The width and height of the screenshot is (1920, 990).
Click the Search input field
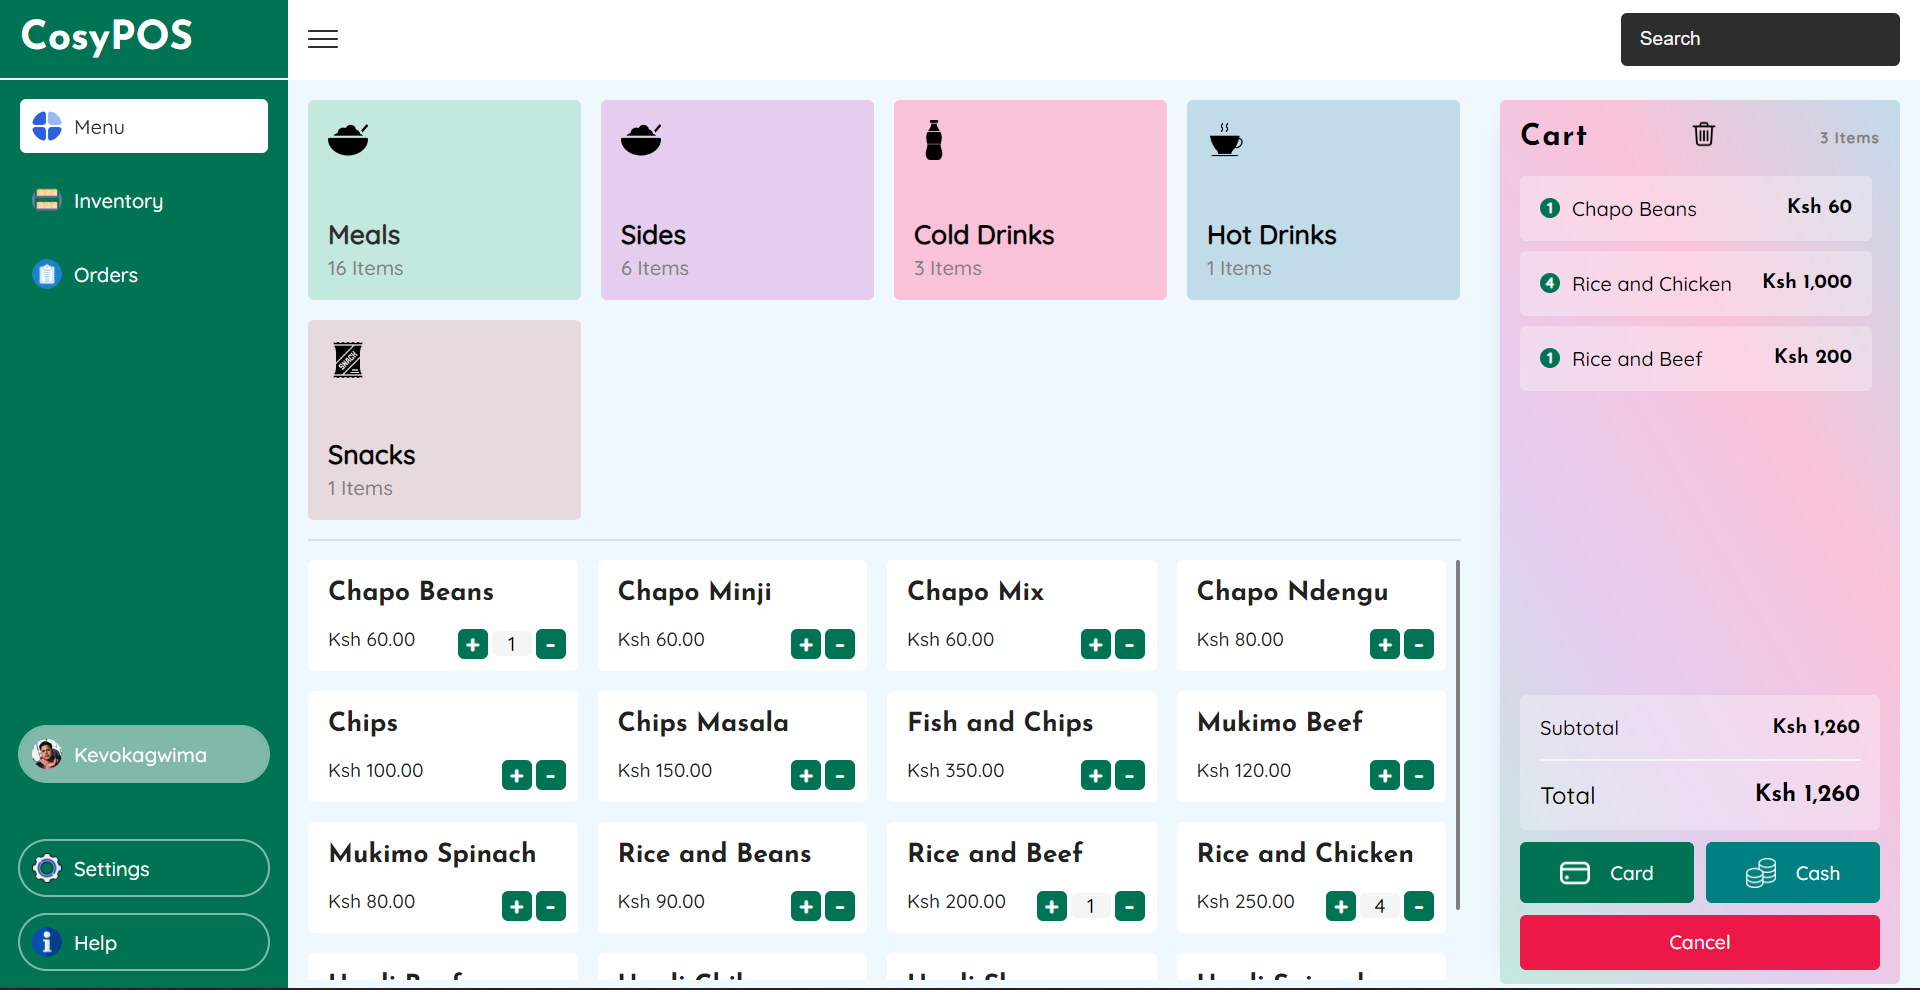1758,39
